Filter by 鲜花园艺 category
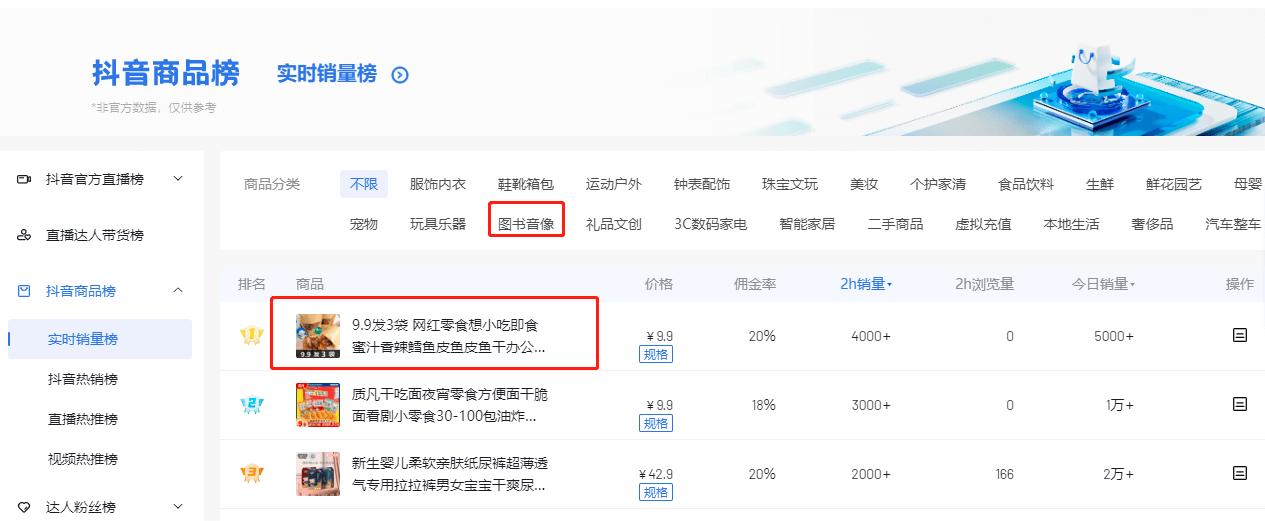This screenshot has width=1265, height=521. click(1174, 184)
